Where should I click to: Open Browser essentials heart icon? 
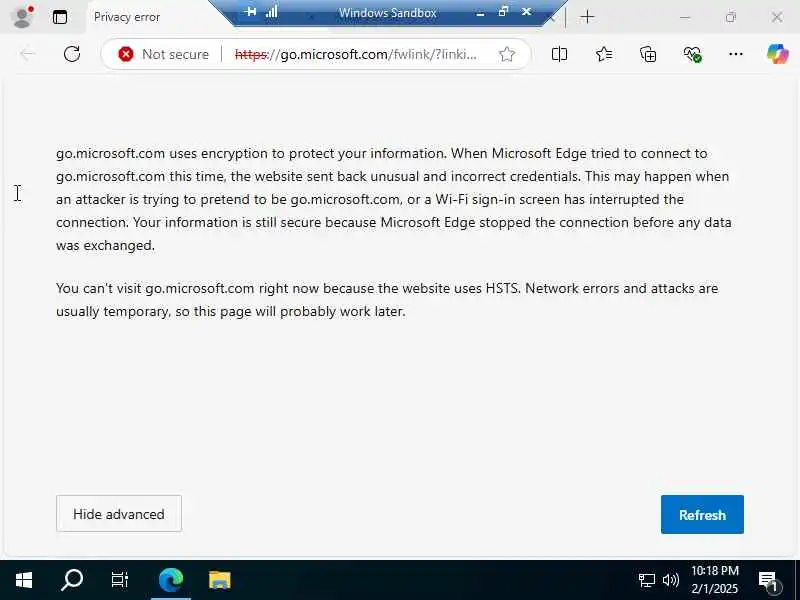point(692,54)
